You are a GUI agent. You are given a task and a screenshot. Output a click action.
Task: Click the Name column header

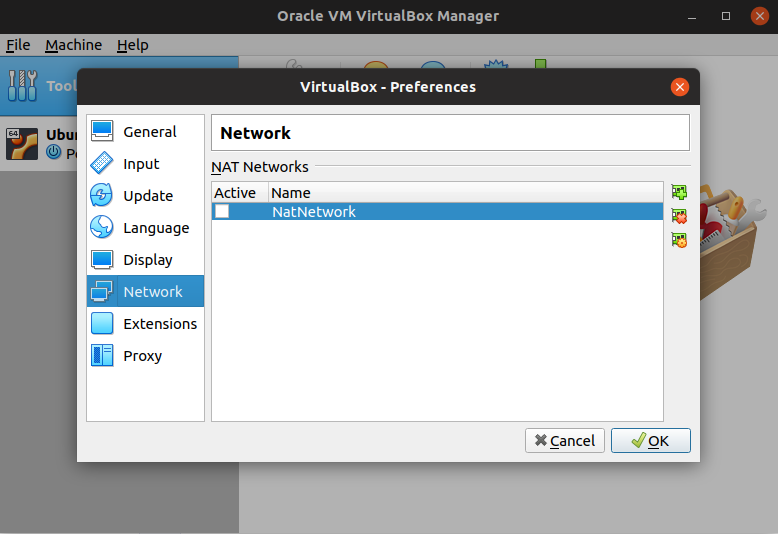point(465,193)
